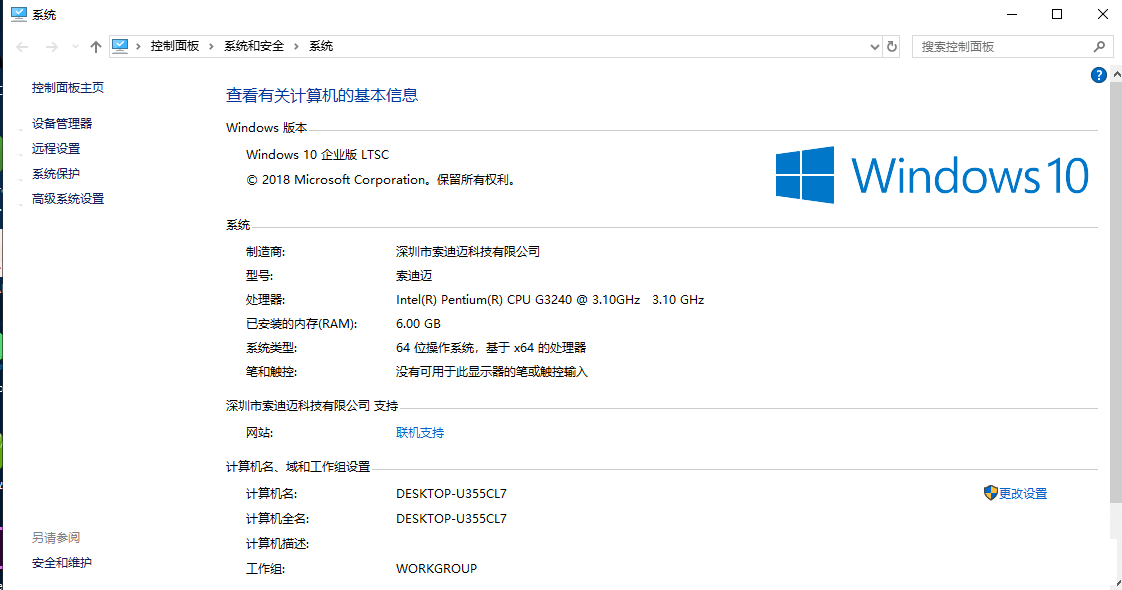Click the computer icon in the address bar
The width and height of the screenshot is (1122, 590).
point(120,46)
